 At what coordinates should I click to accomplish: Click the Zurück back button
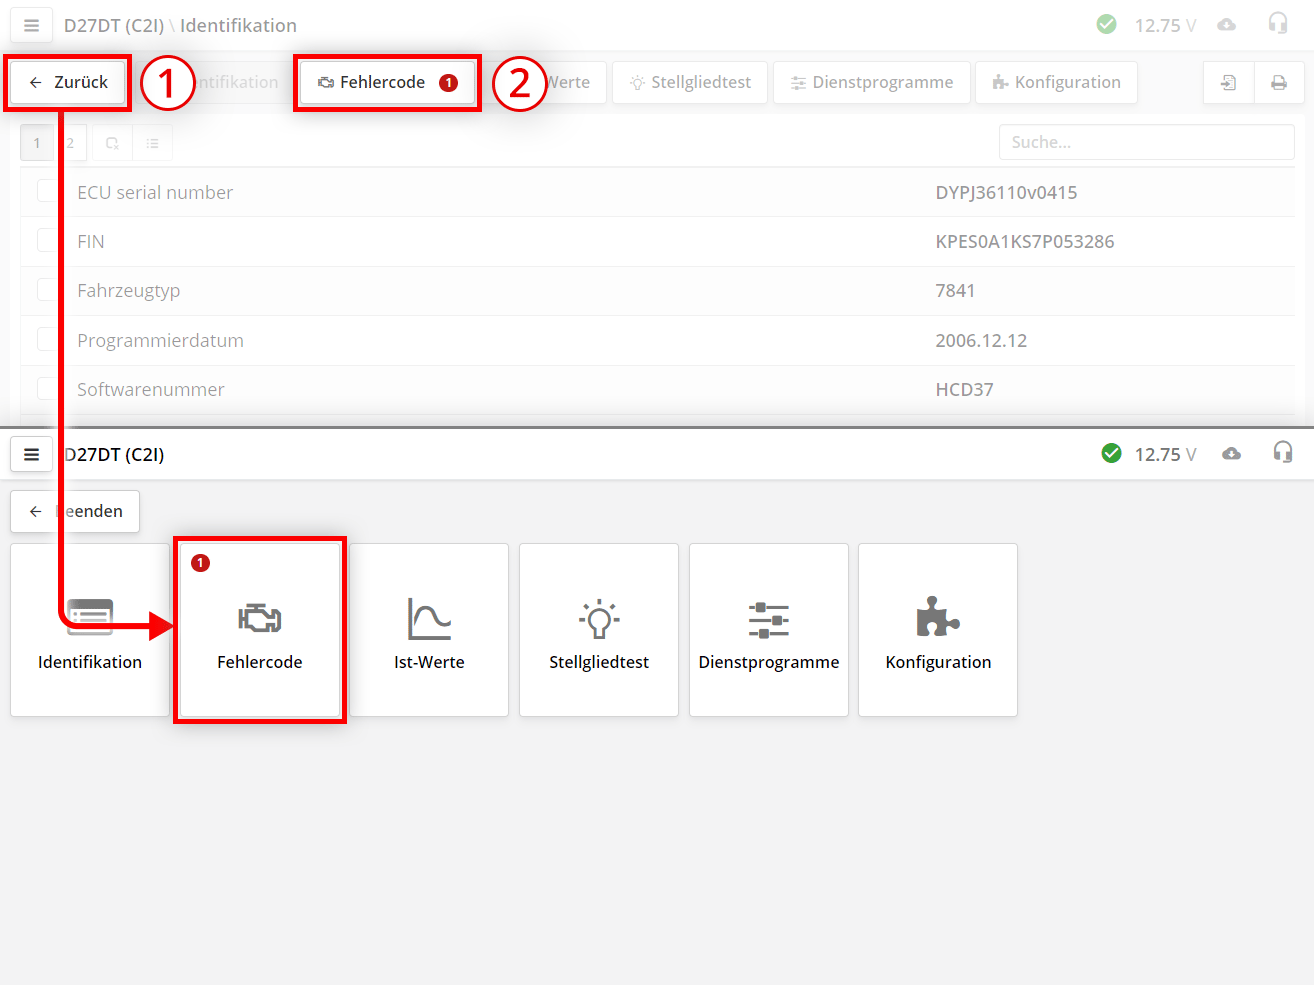tap(68, 83)
